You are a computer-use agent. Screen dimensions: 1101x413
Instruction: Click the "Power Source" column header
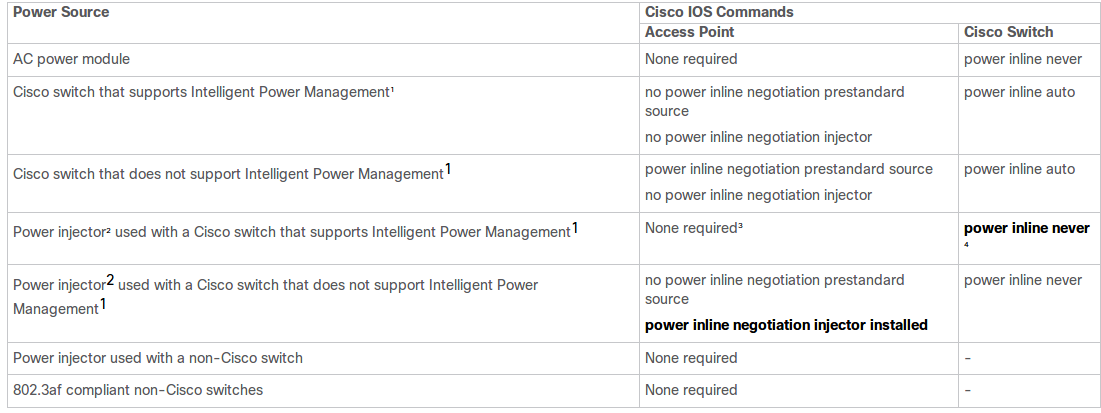pos(61,12)
